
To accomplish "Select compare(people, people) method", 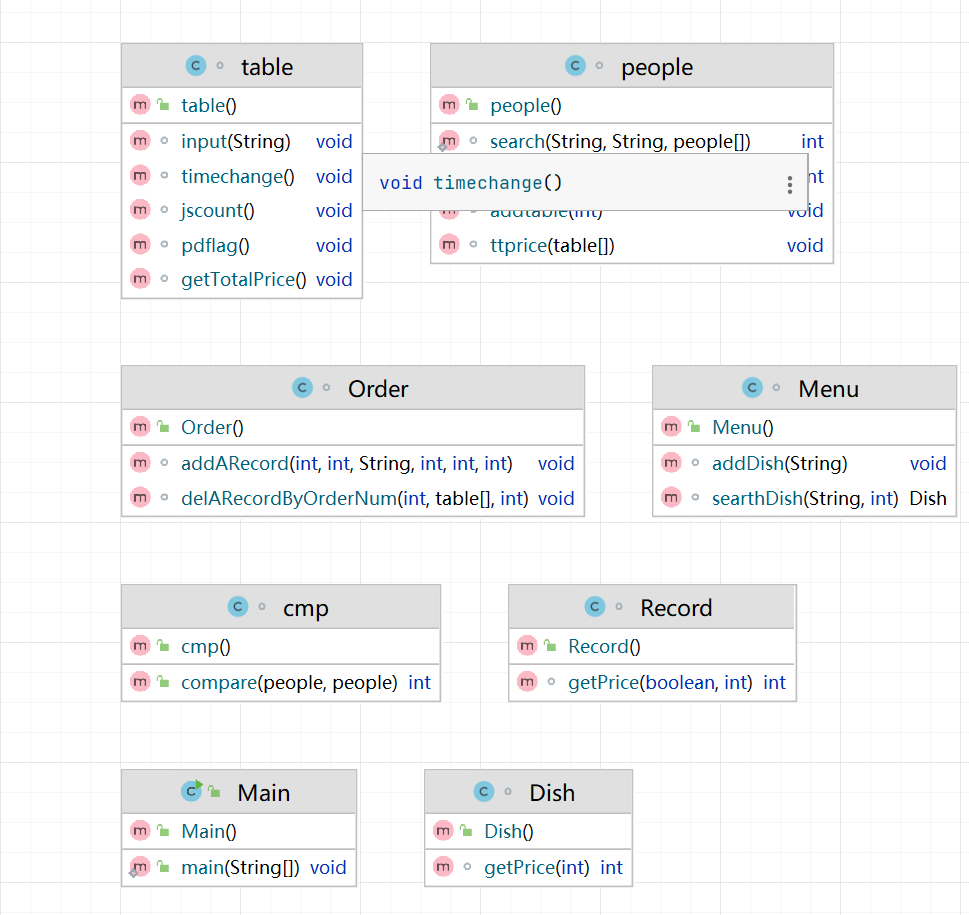I will point(289,682).
